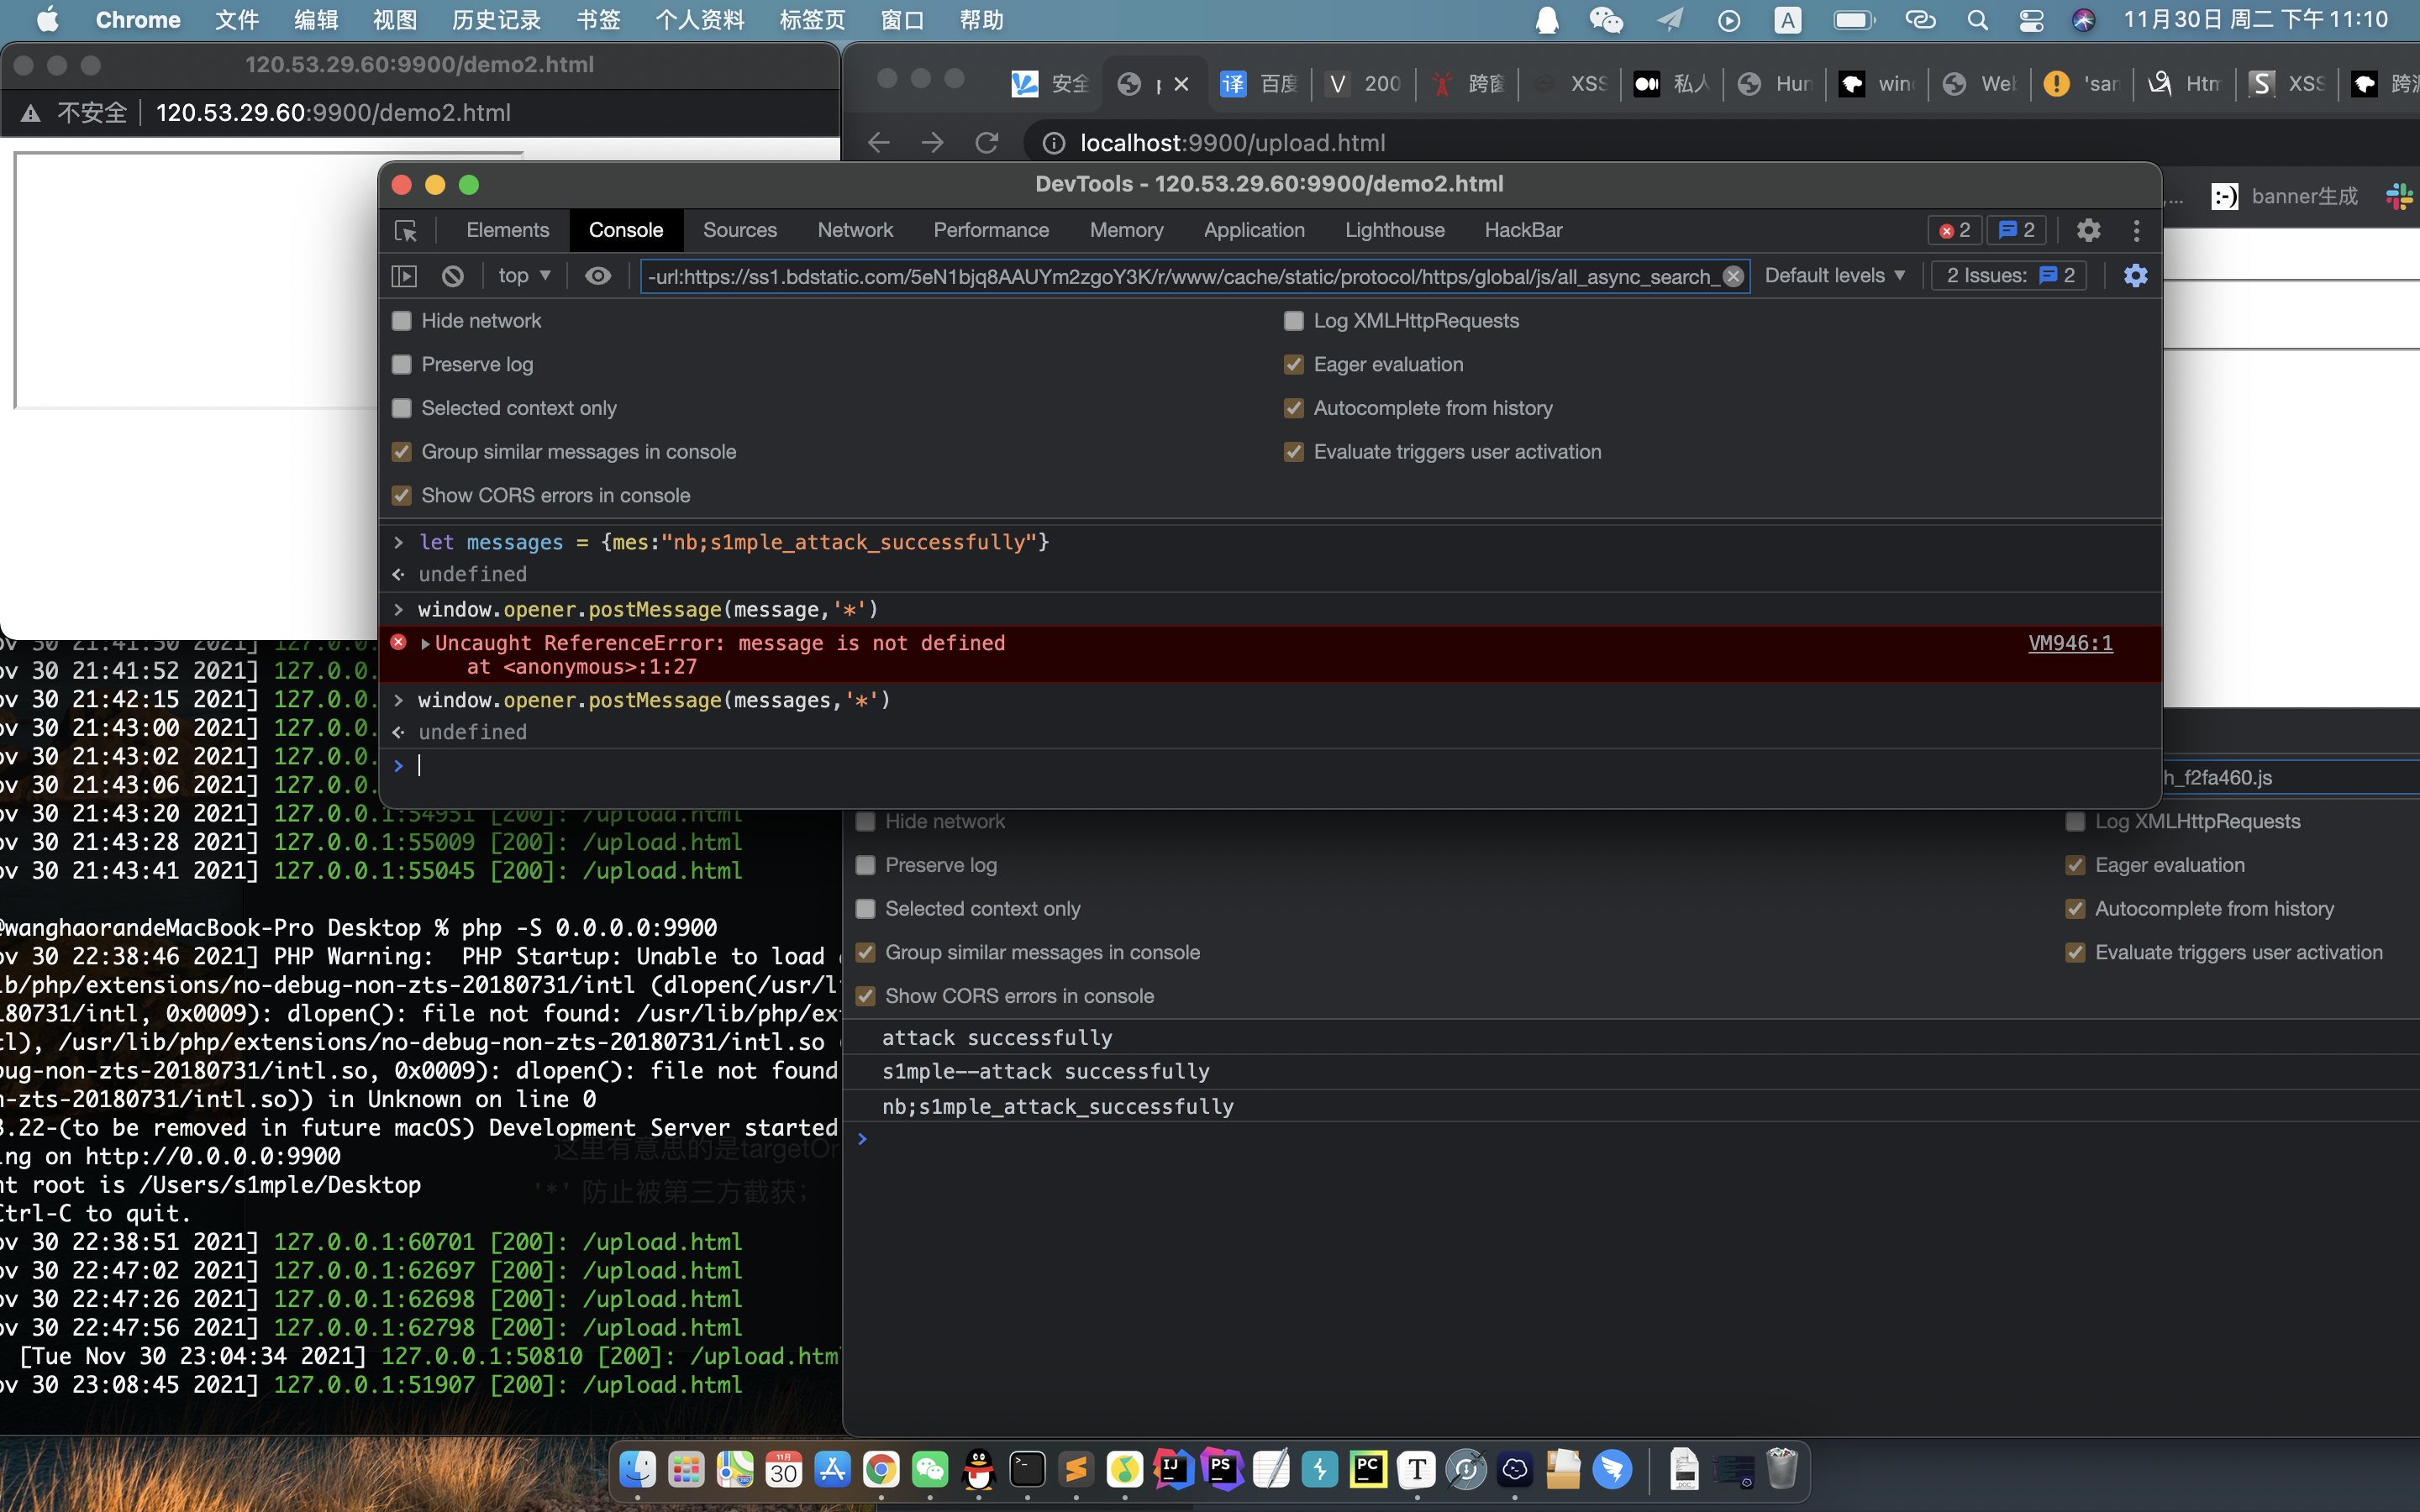Screen dimensions: 2420x1512
Task: Open PyCharm from the Dock
Action: (1368, 1469)
